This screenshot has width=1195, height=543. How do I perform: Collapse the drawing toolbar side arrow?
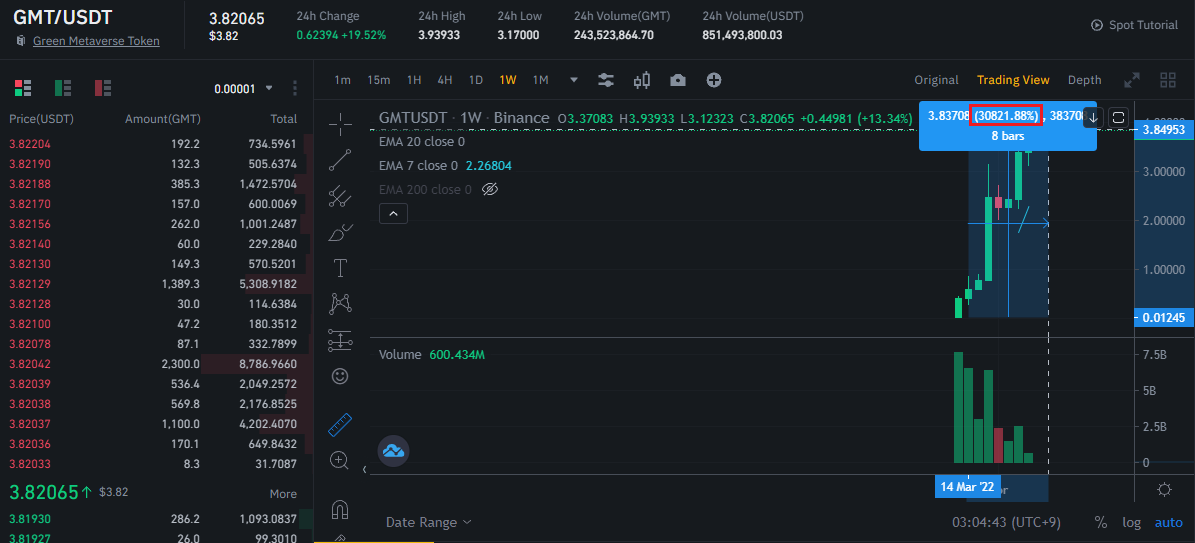coord(364,469)
